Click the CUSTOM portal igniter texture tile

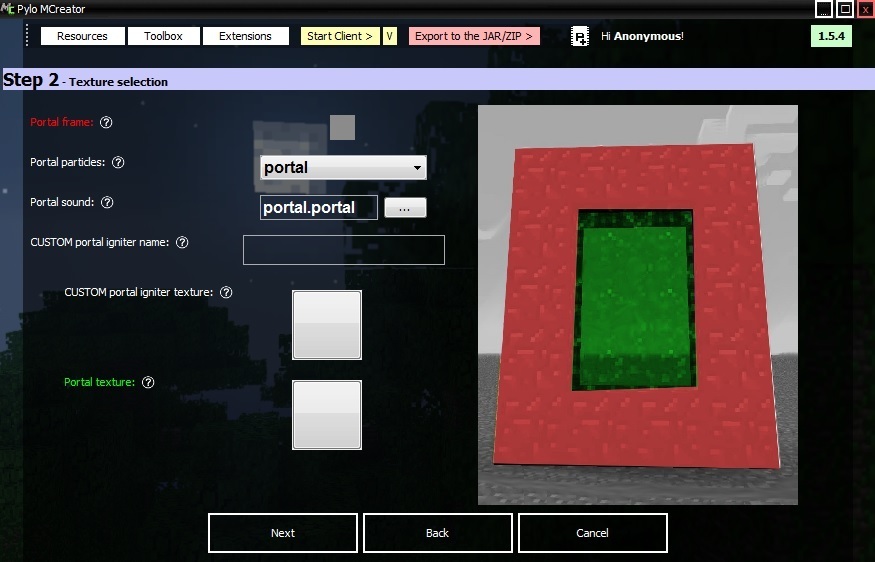[327, 325]
